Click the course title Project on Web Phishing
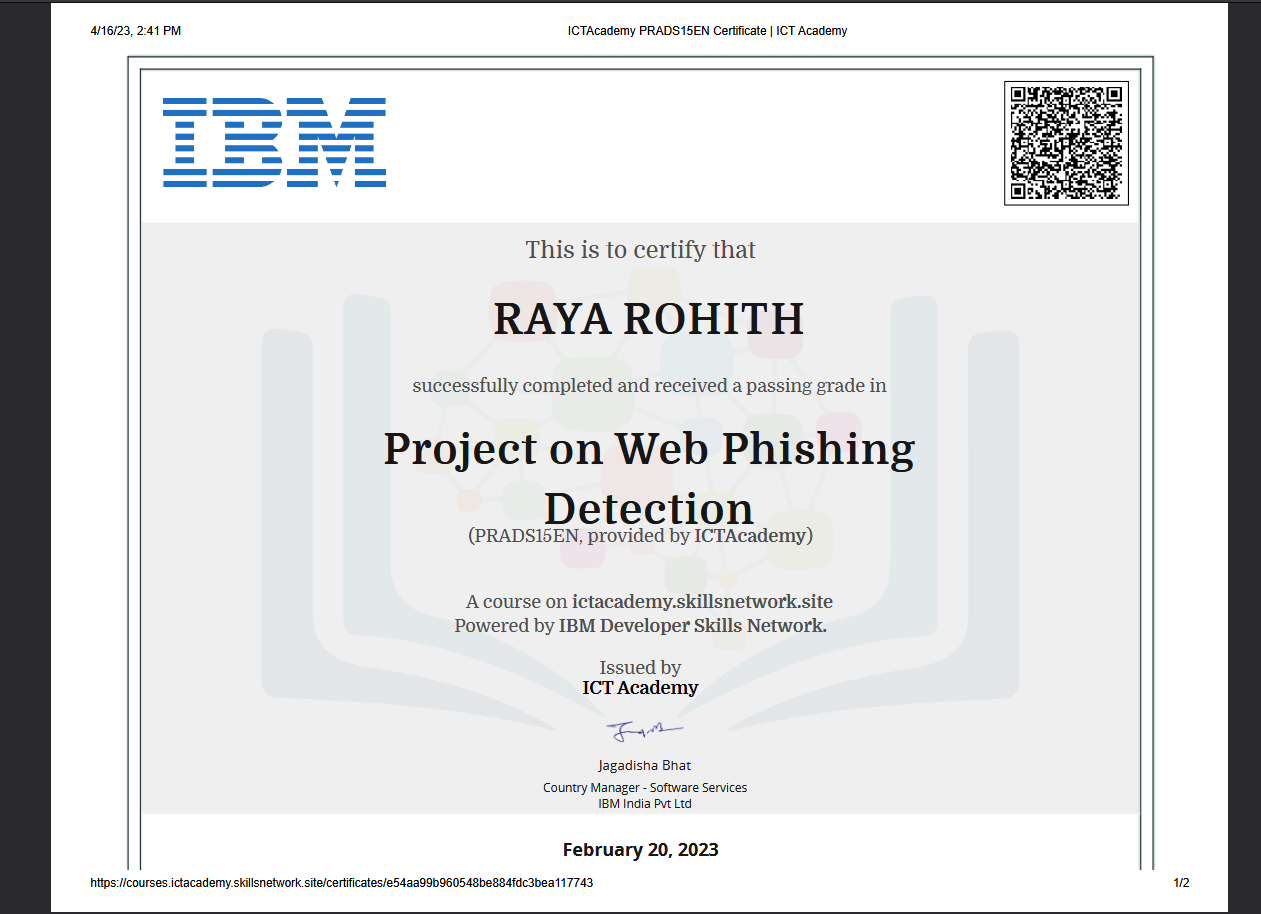1261x914 pixels. click(x=649, y=449)
